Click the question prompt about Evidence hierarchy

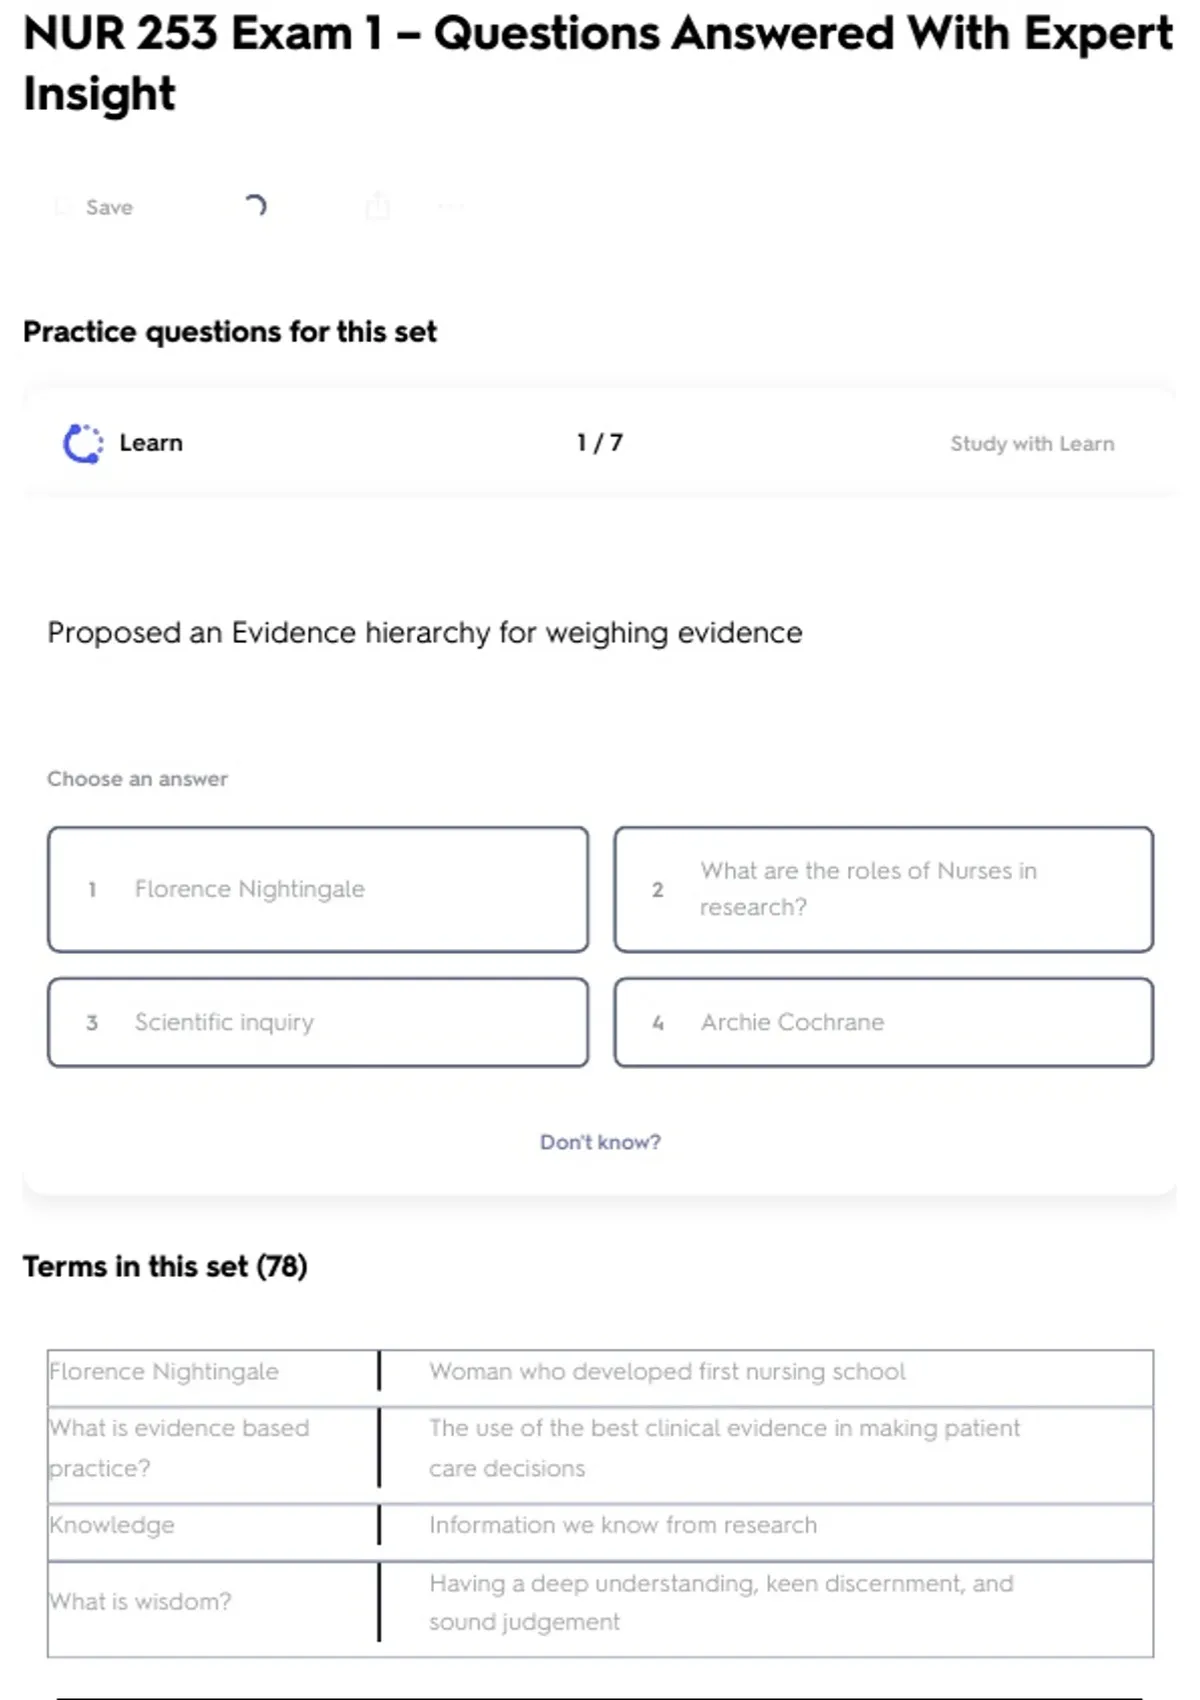pos(425,632)
